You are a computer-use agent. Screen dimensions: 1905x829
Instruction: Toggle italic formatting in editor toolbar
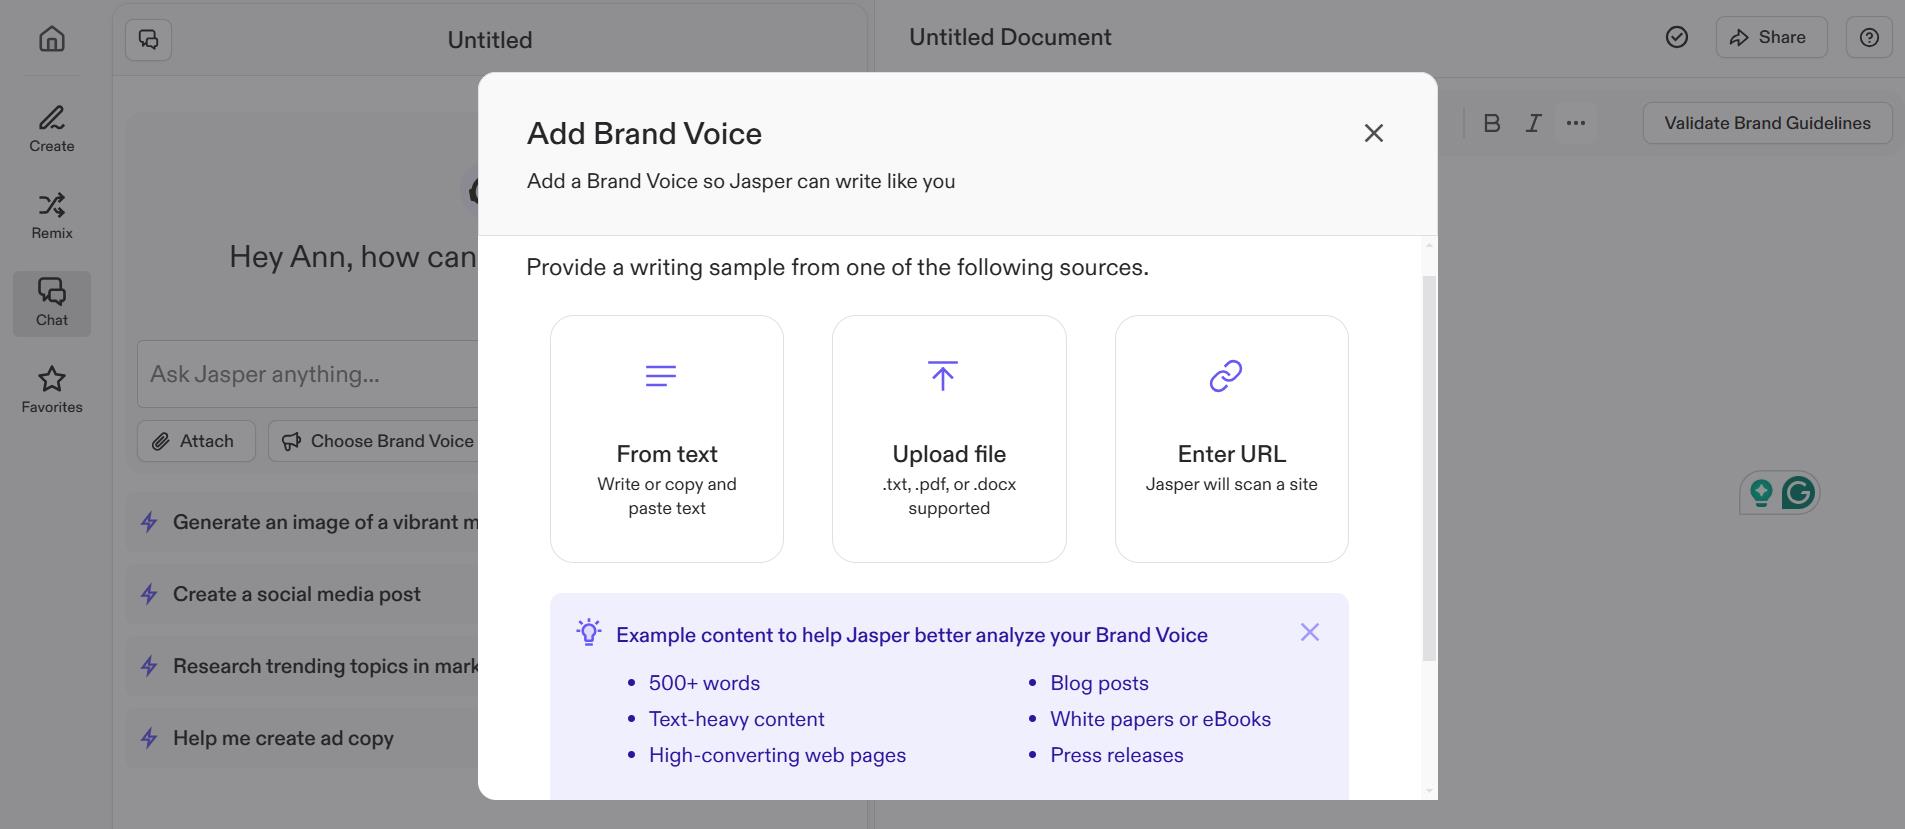point(1533,123)
